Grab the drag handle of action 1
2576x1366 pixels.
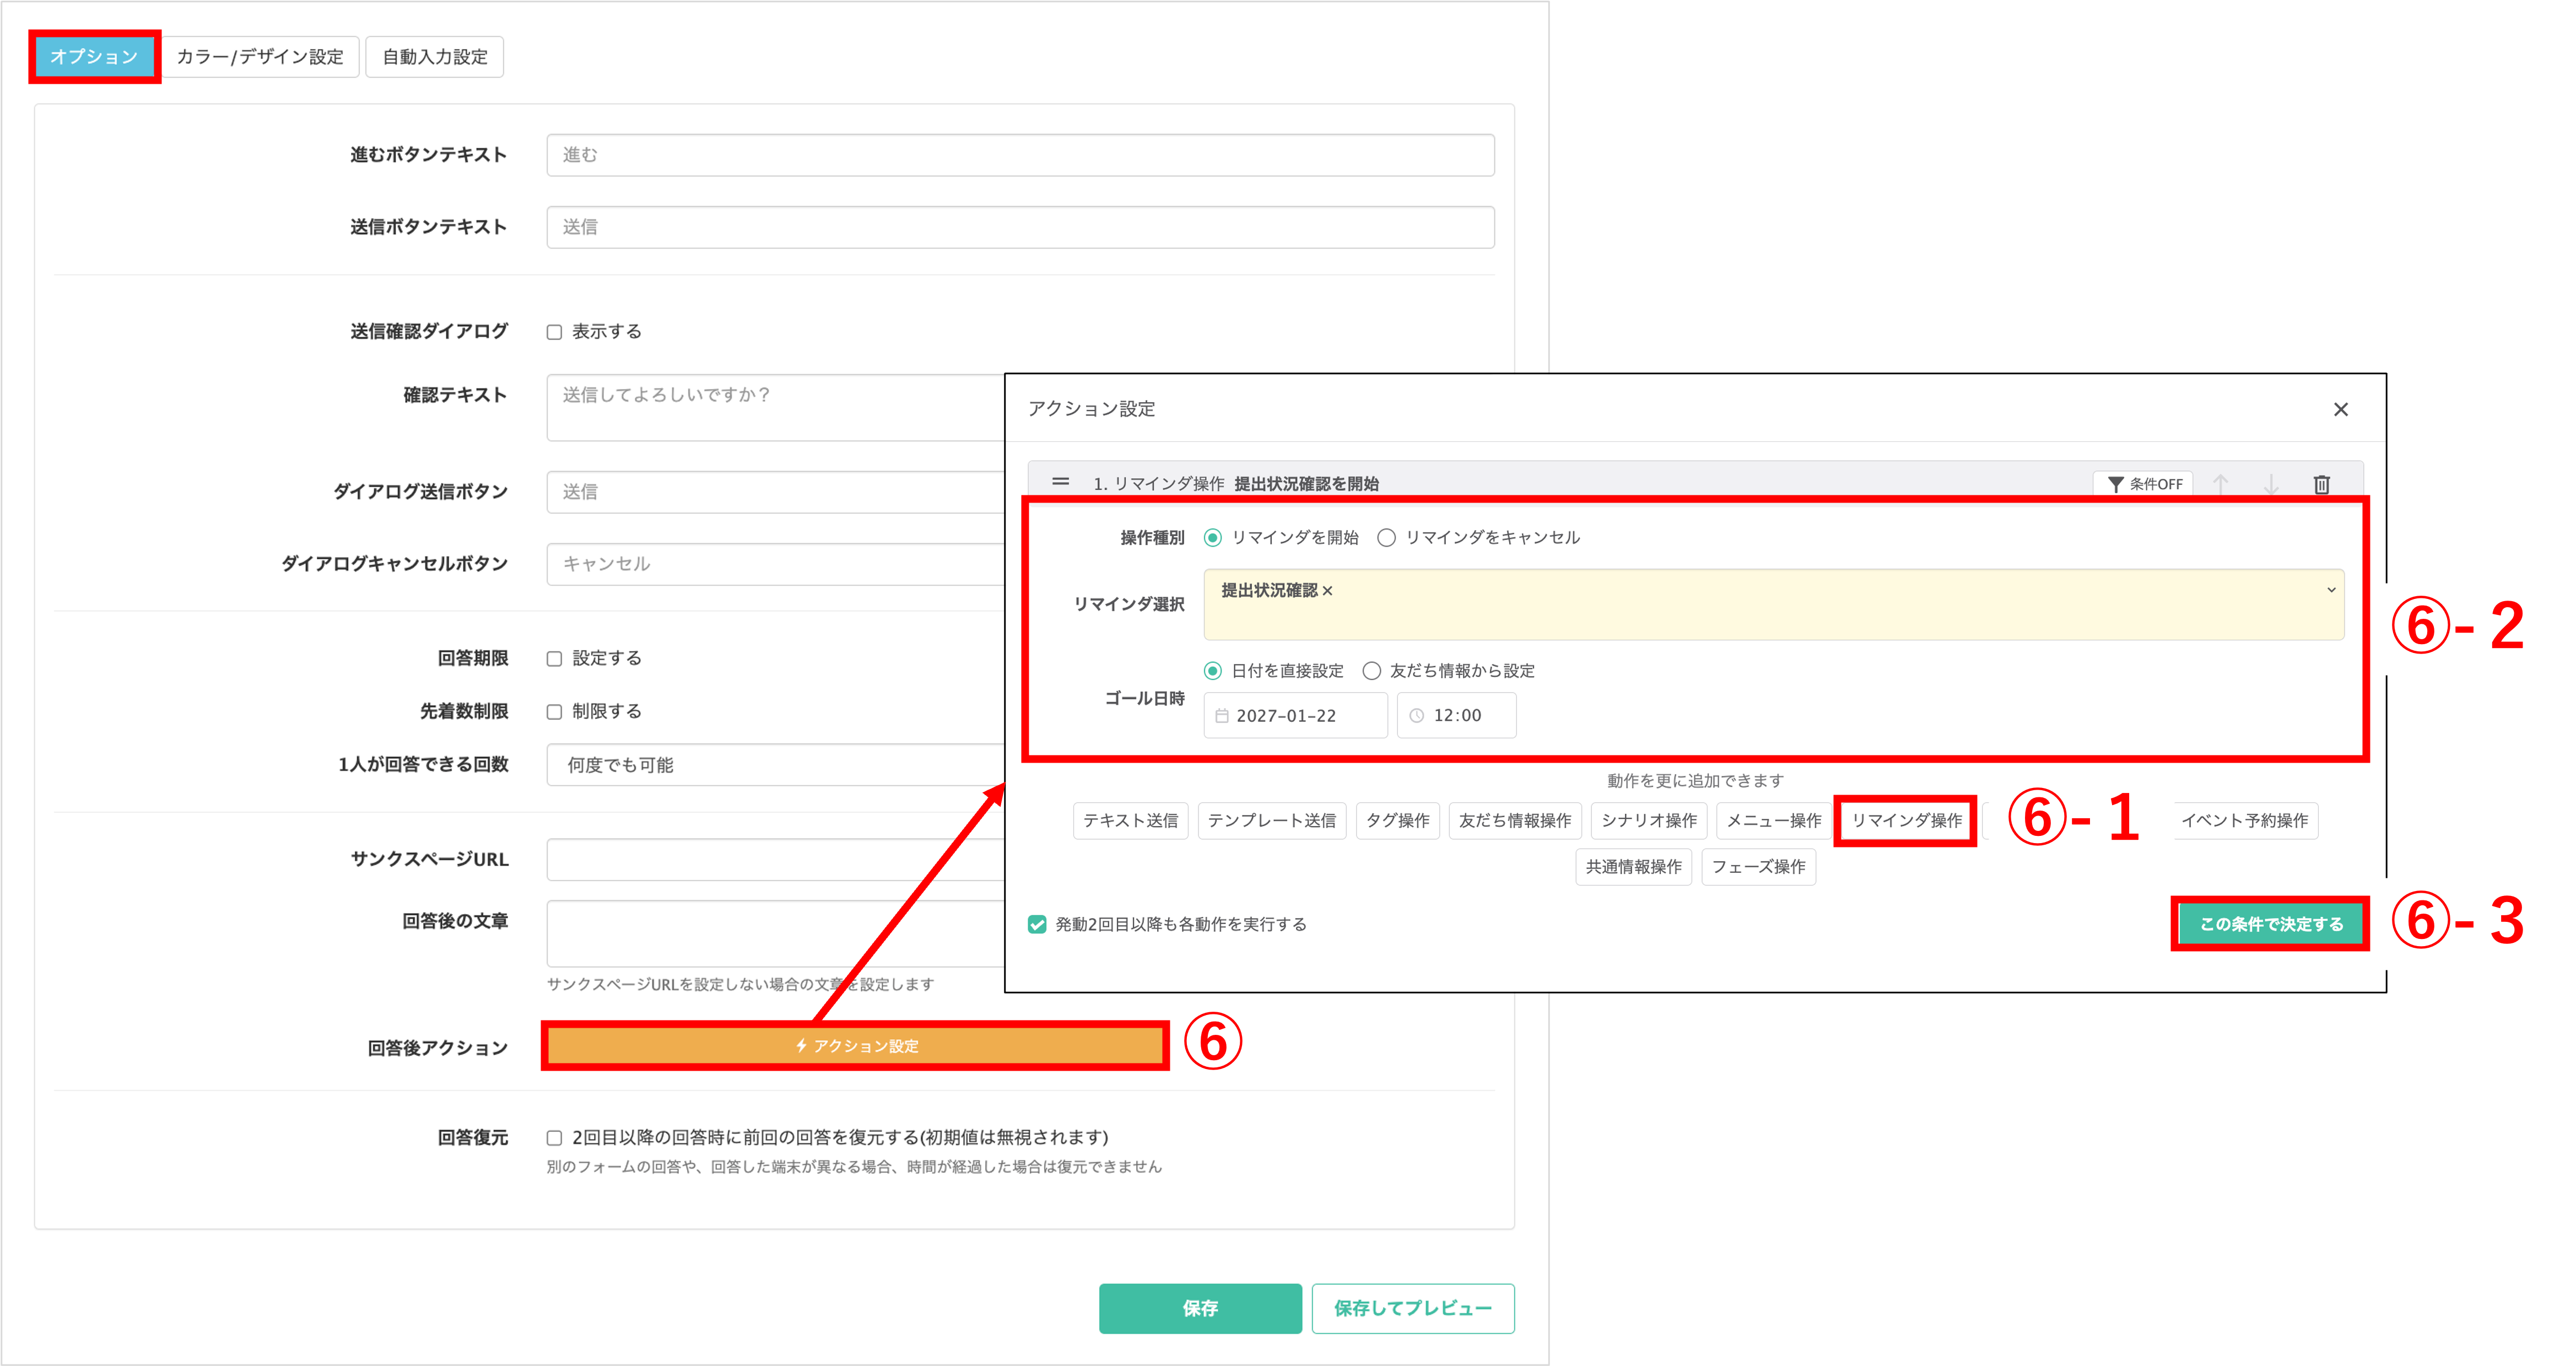pyautogui.click(x=1060, y=482)
